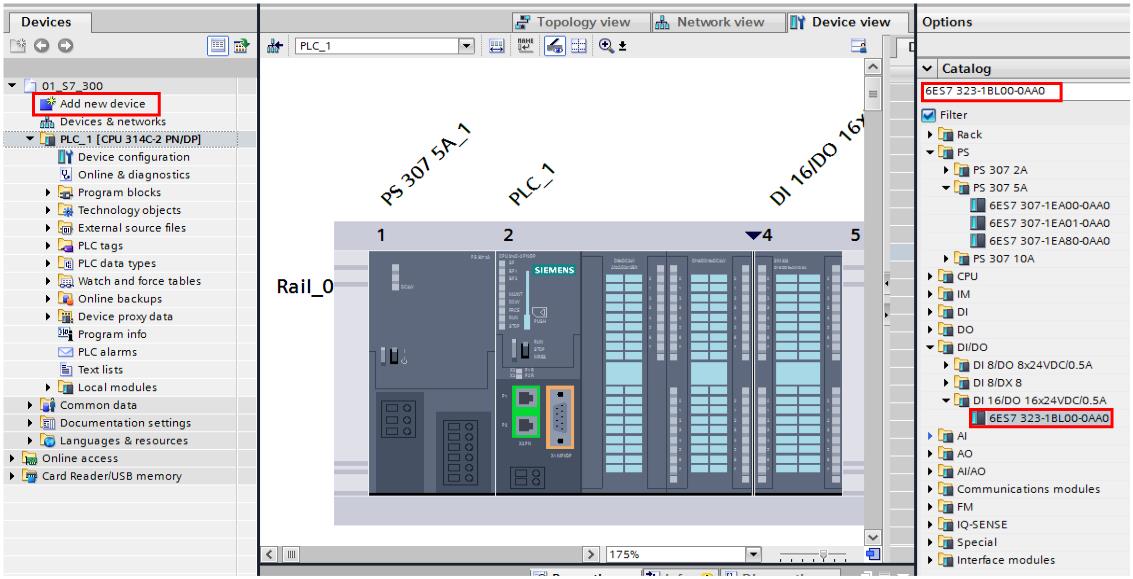This screenshot has width=1133, height=579.
Task: Click the green PROFINET port on CPU
Action: coord(526,412)
